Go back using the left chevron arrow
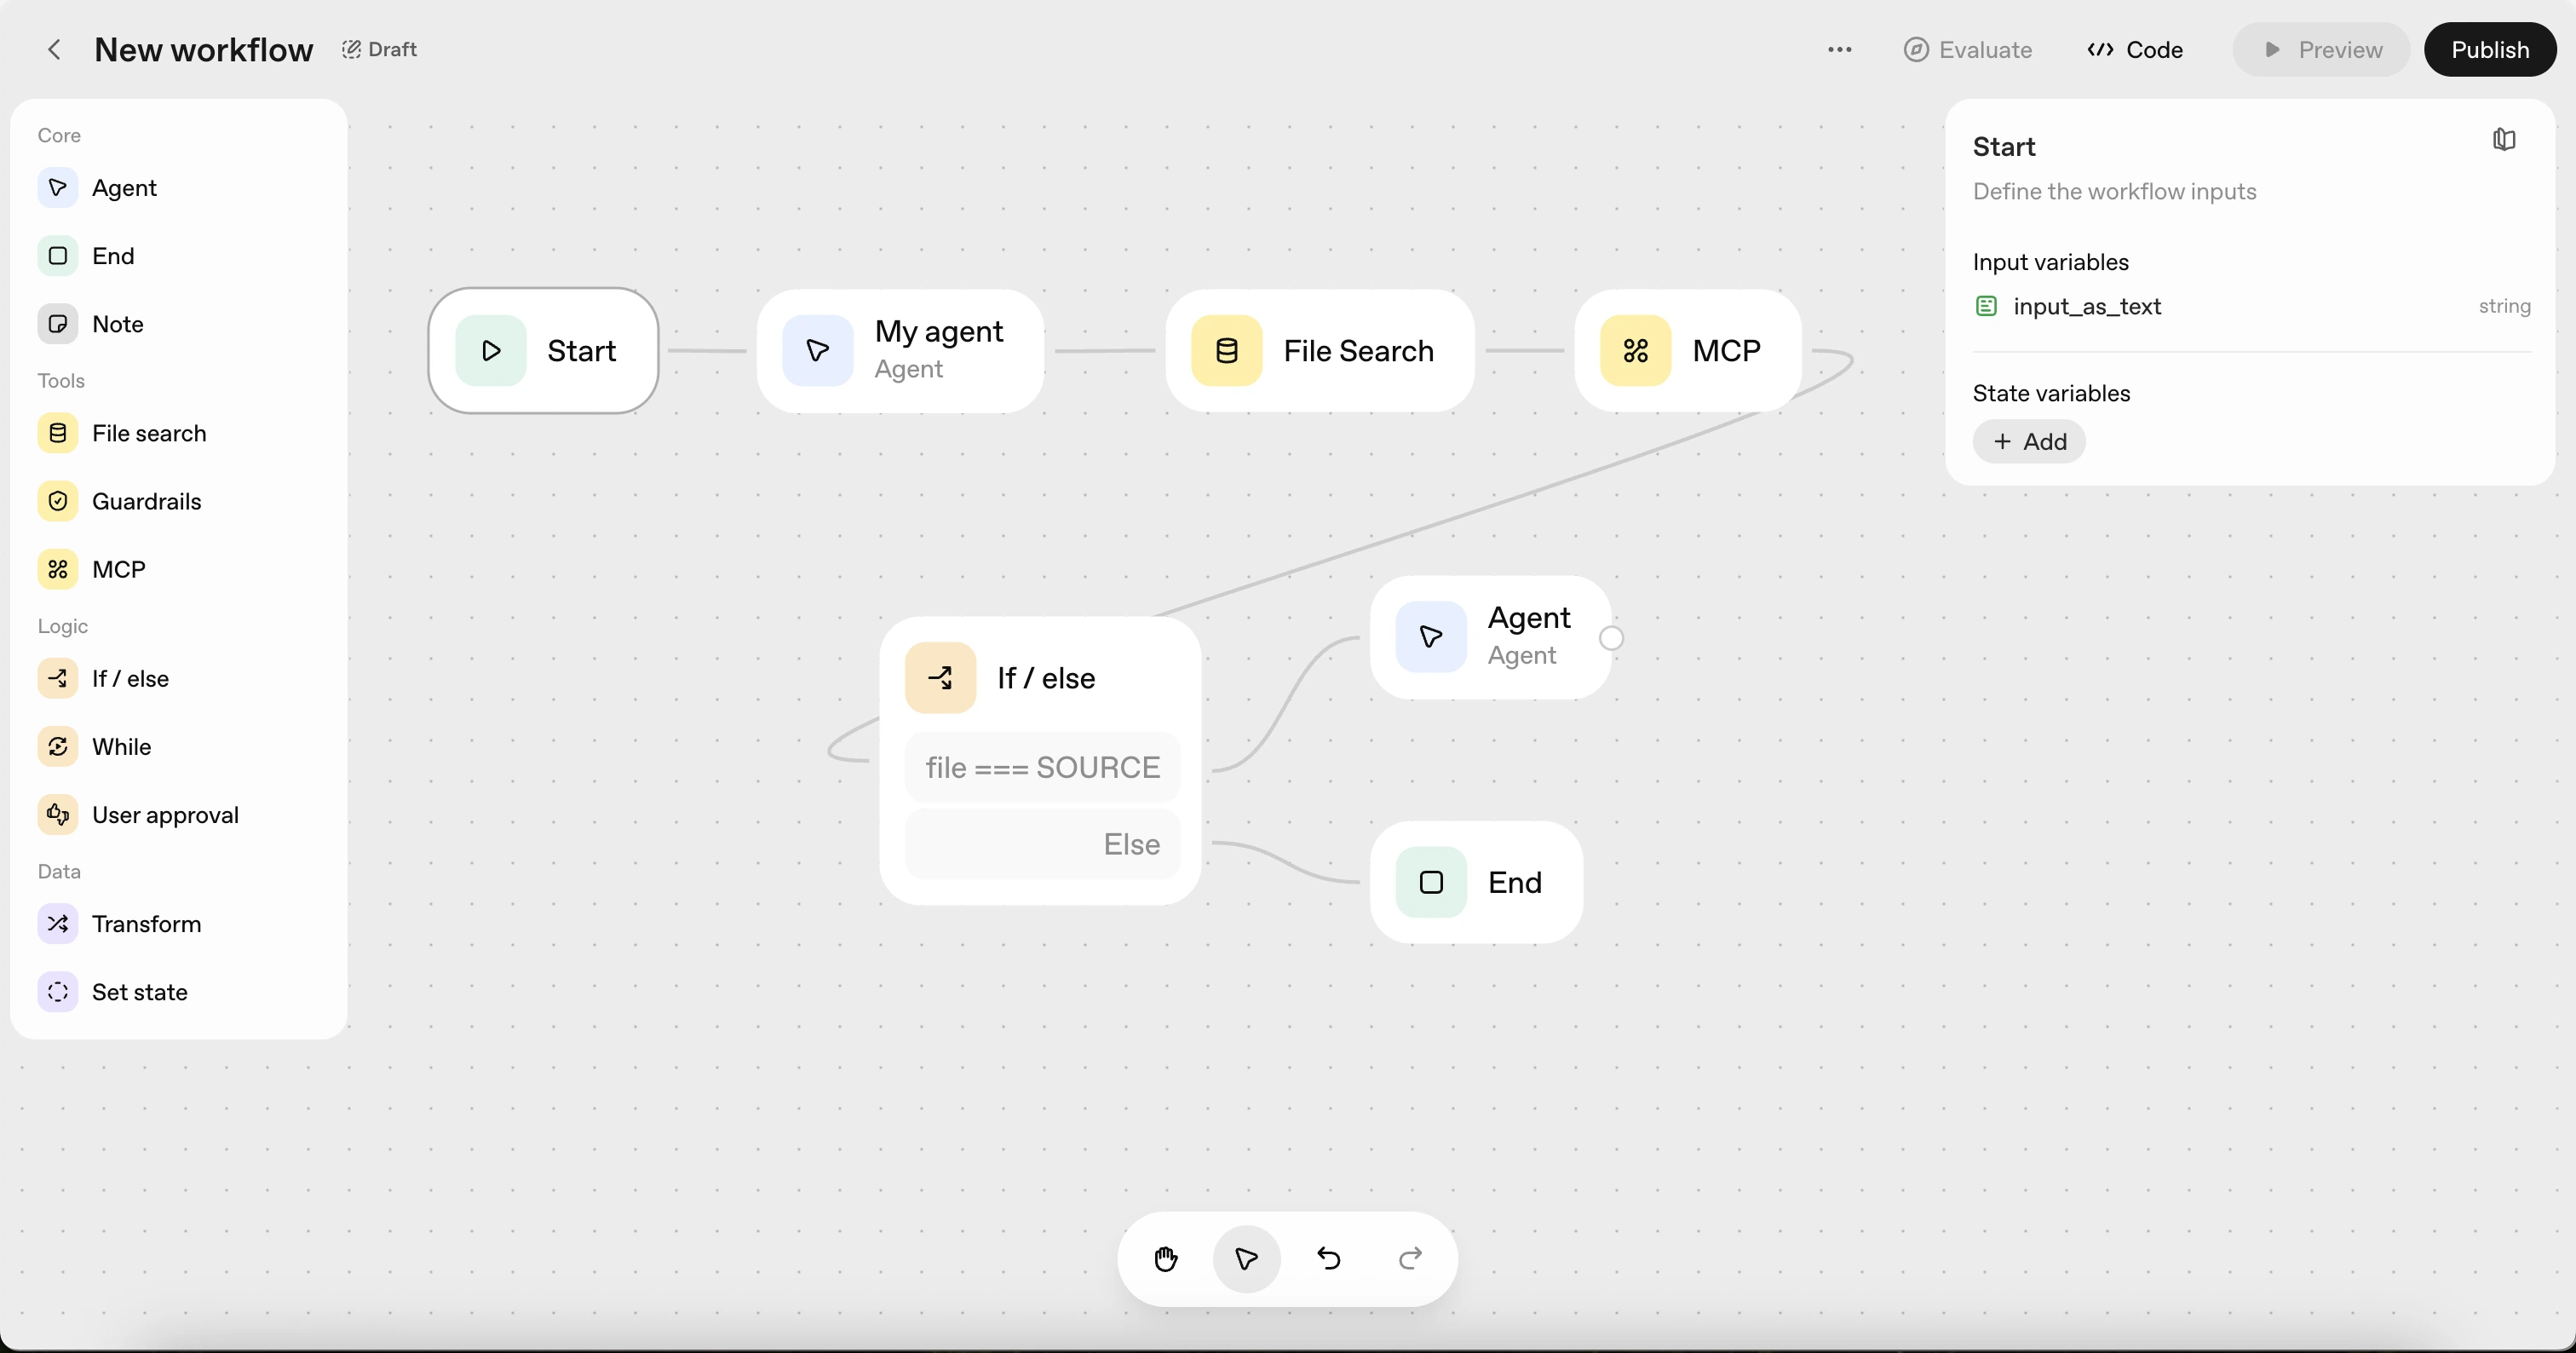 click(x=55, y=49)
